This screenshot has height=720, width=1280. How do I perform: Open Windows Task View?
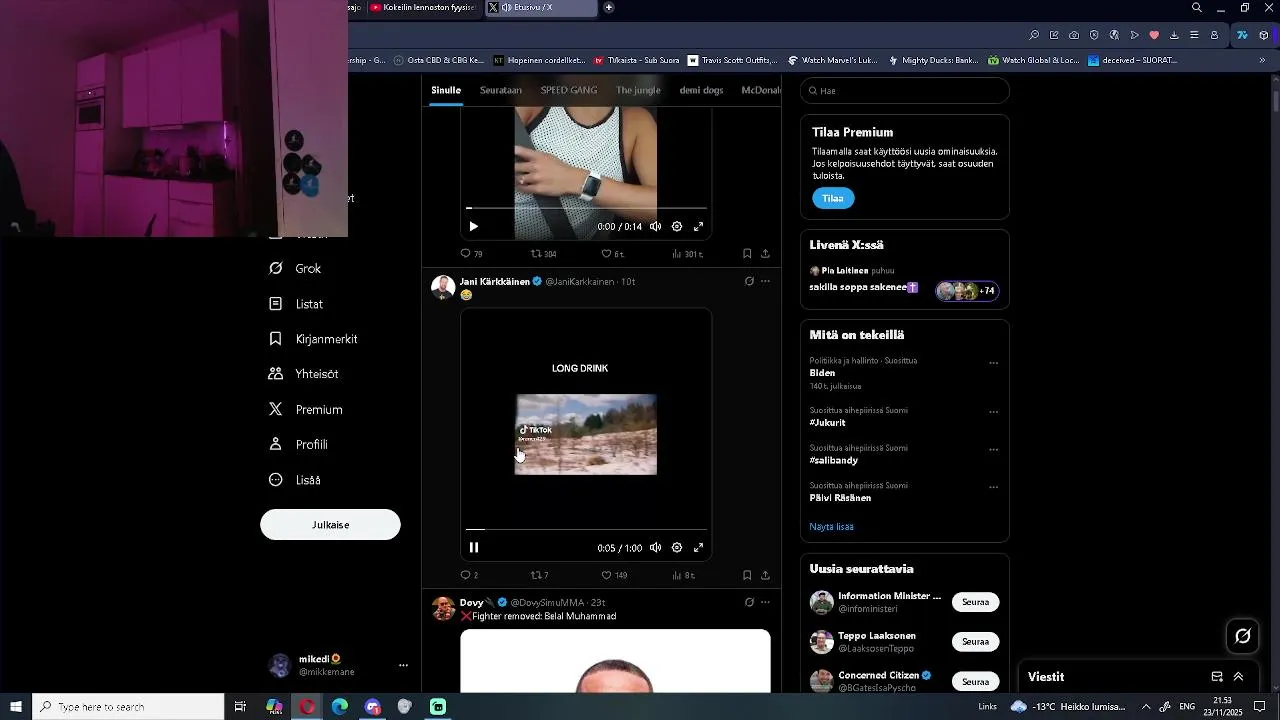coord(240,707)
